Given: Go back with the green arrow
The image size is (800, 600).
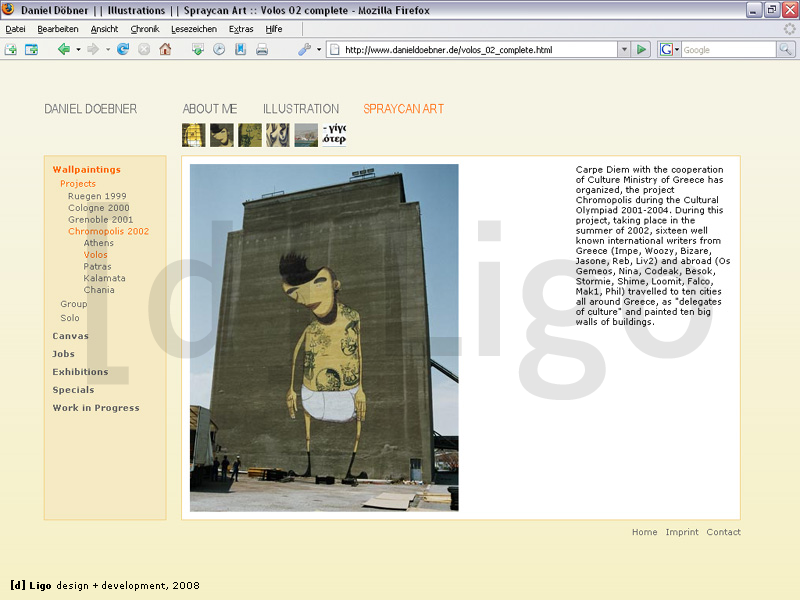Looking at the screenshot, I should click(64, 49).
